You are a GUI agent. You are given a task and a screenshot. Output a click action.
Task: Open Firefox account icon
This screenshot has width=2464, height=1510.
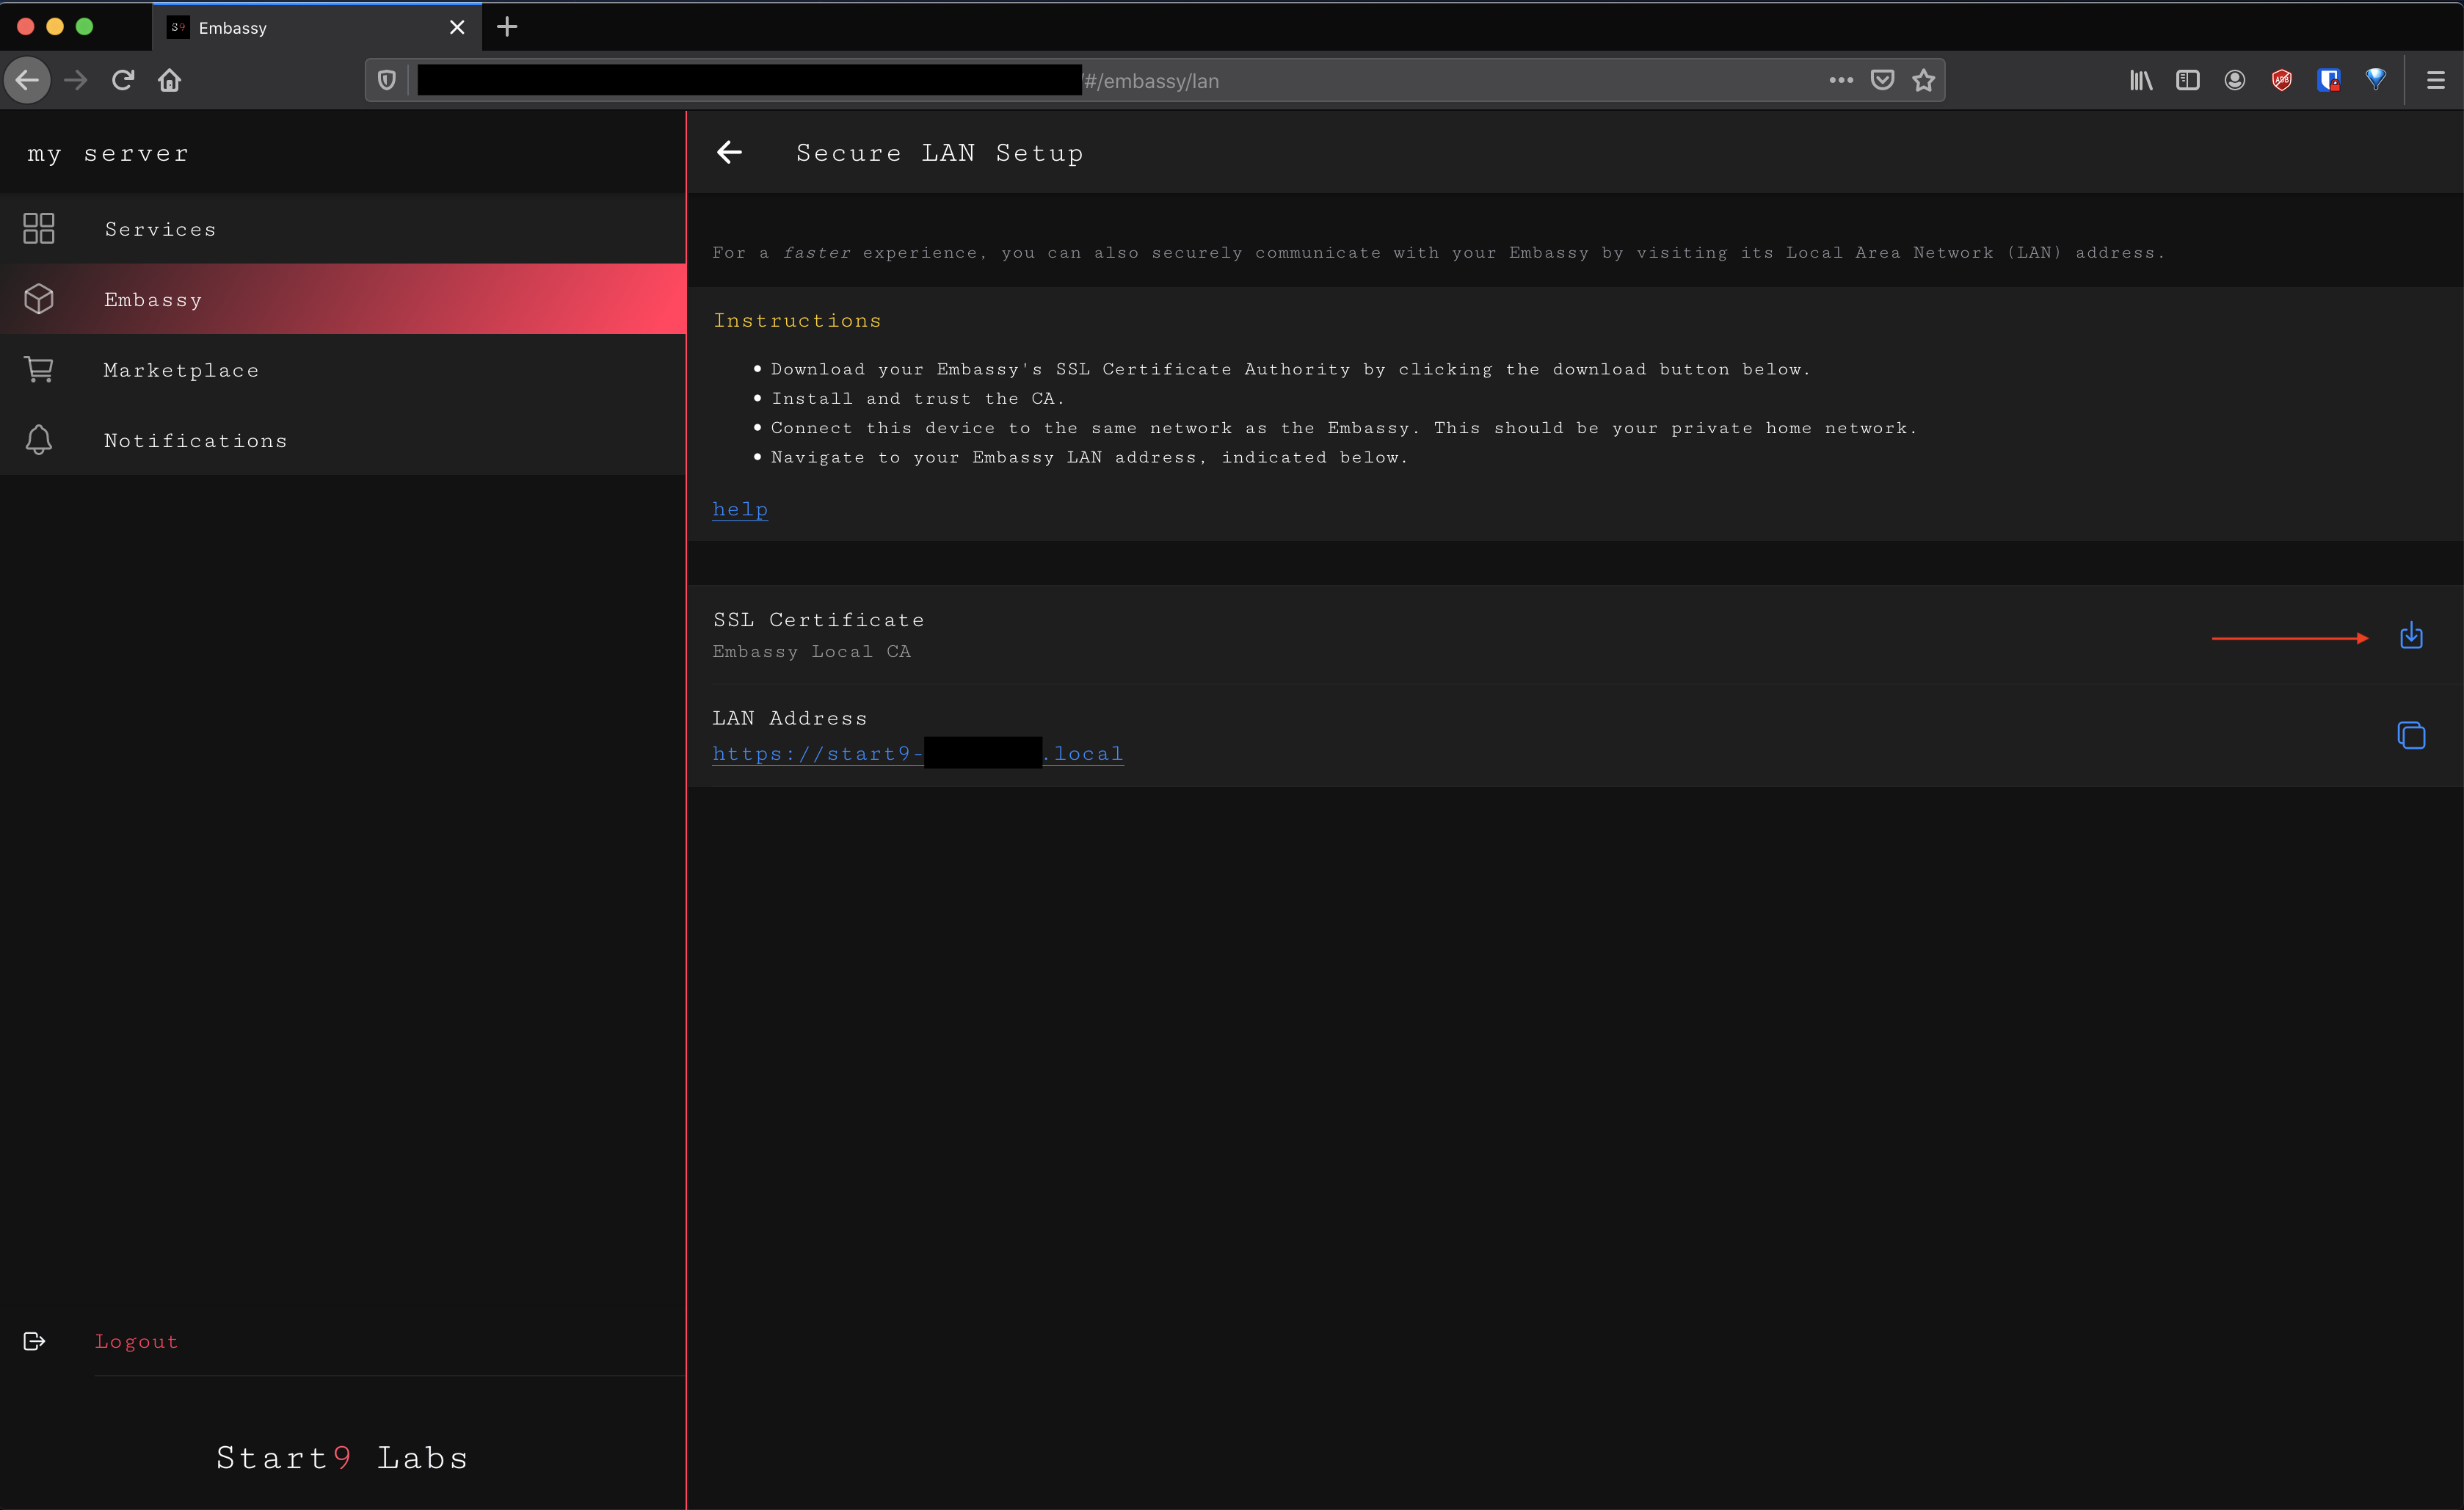[x=2234, y=81]
